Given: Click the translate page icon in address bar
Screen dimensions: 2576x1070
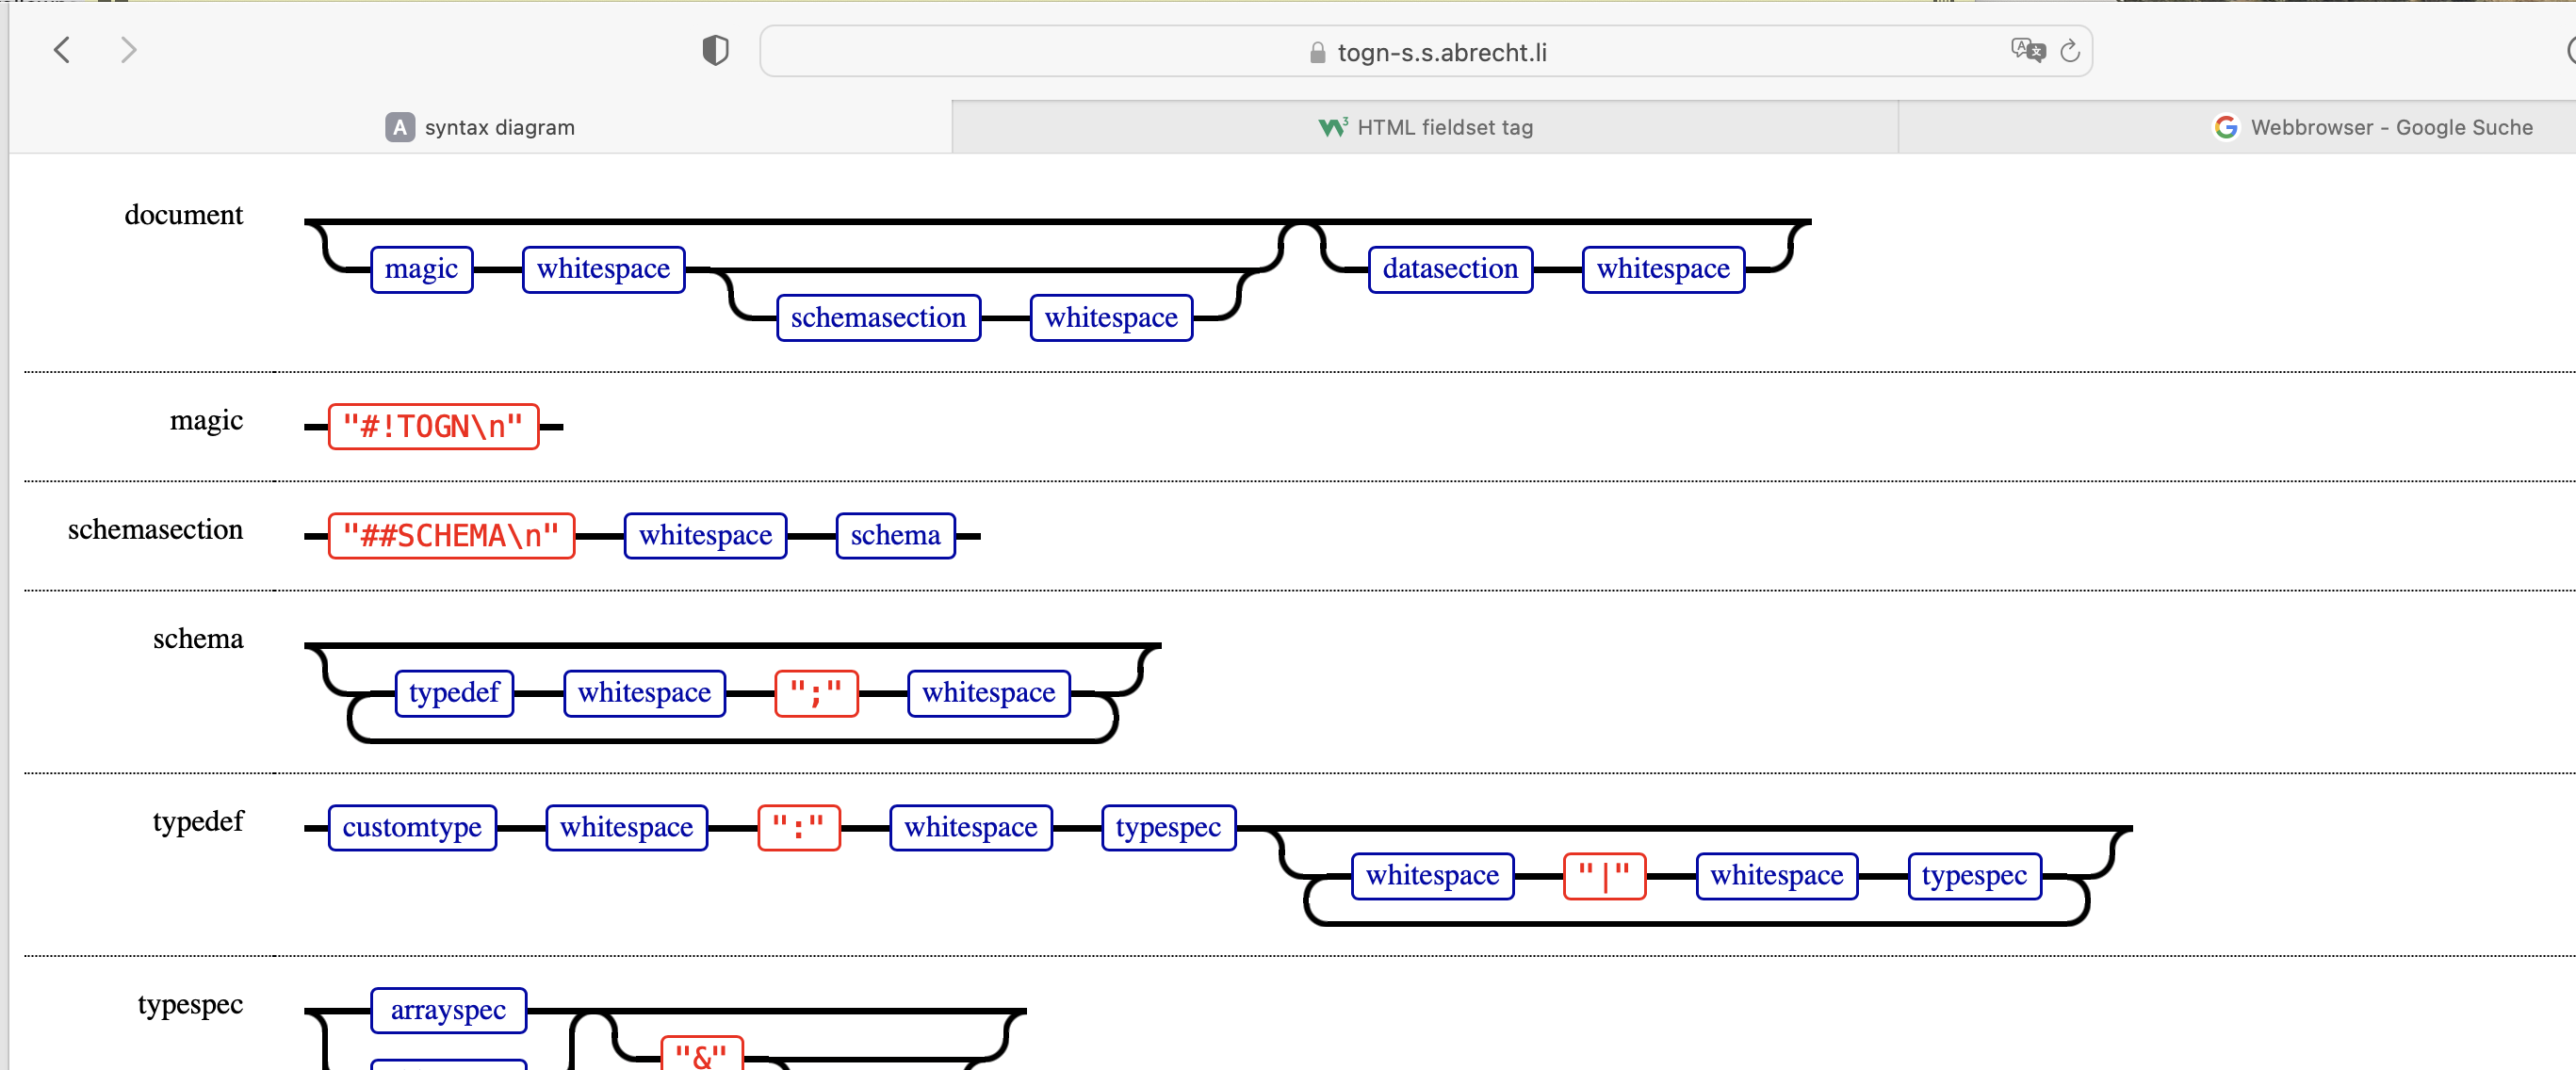Looking at the screenshot, I should (2028, 50).
